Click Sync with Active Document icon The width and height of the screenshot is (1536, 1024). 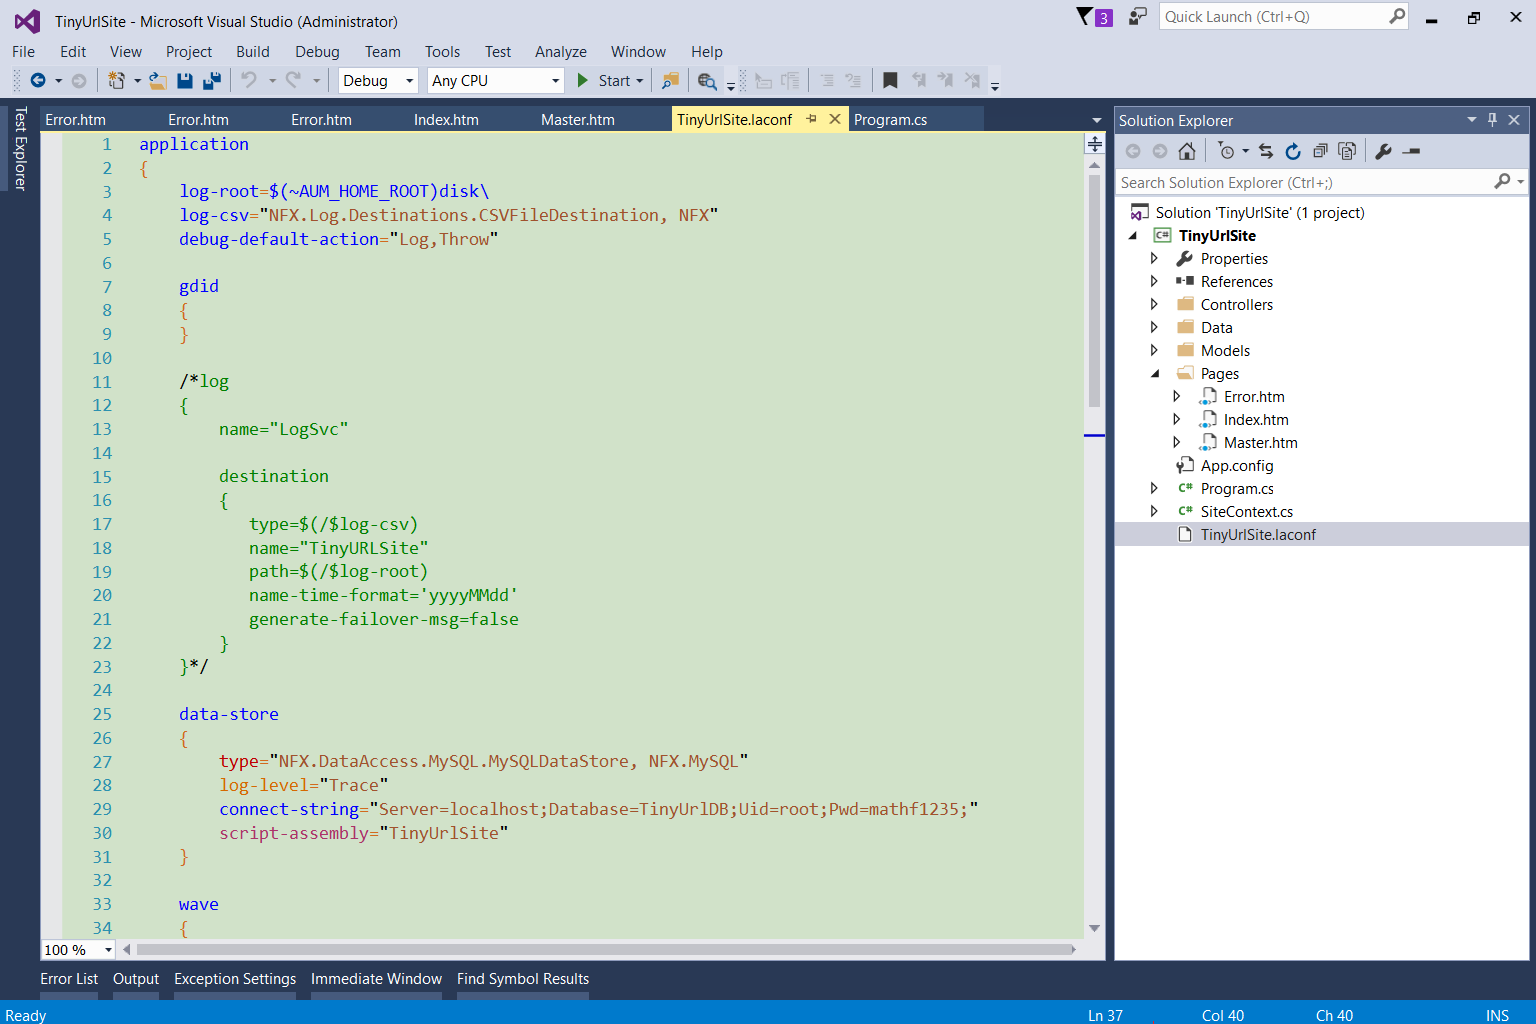(1266, 151)
